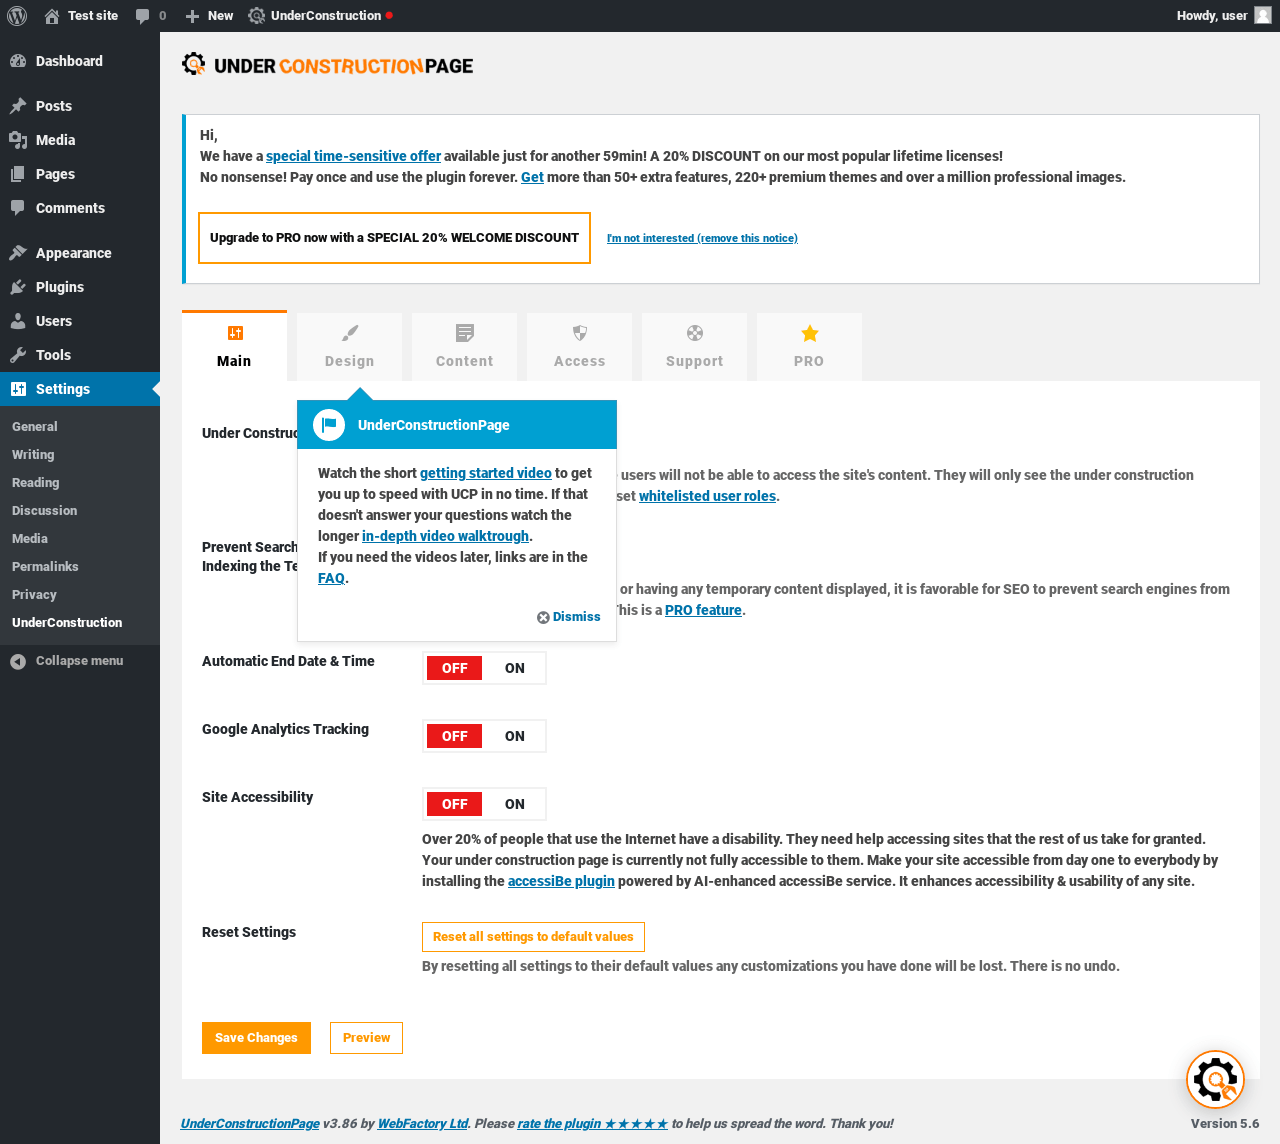Click the lifebuoy icon on the Support tab
Viewport: 1280px width, 1144px height.
click(695, 333)
